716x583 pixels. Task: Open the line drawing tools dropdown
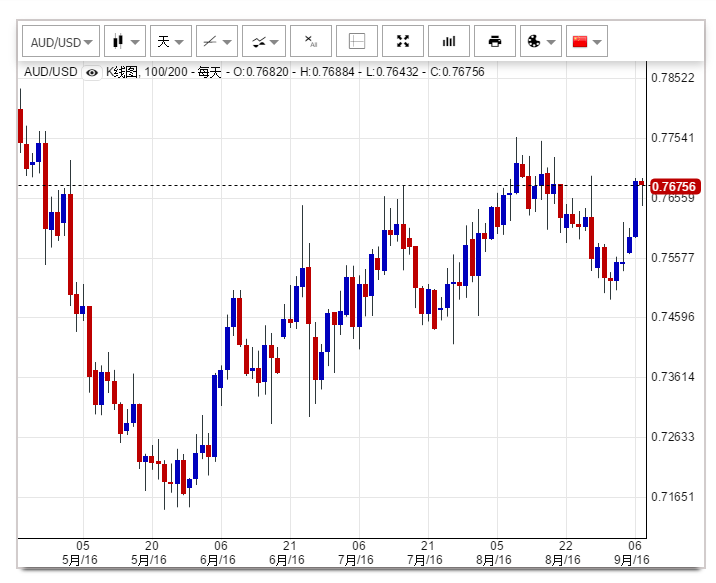pyautogui.click(x=217, y=42)
